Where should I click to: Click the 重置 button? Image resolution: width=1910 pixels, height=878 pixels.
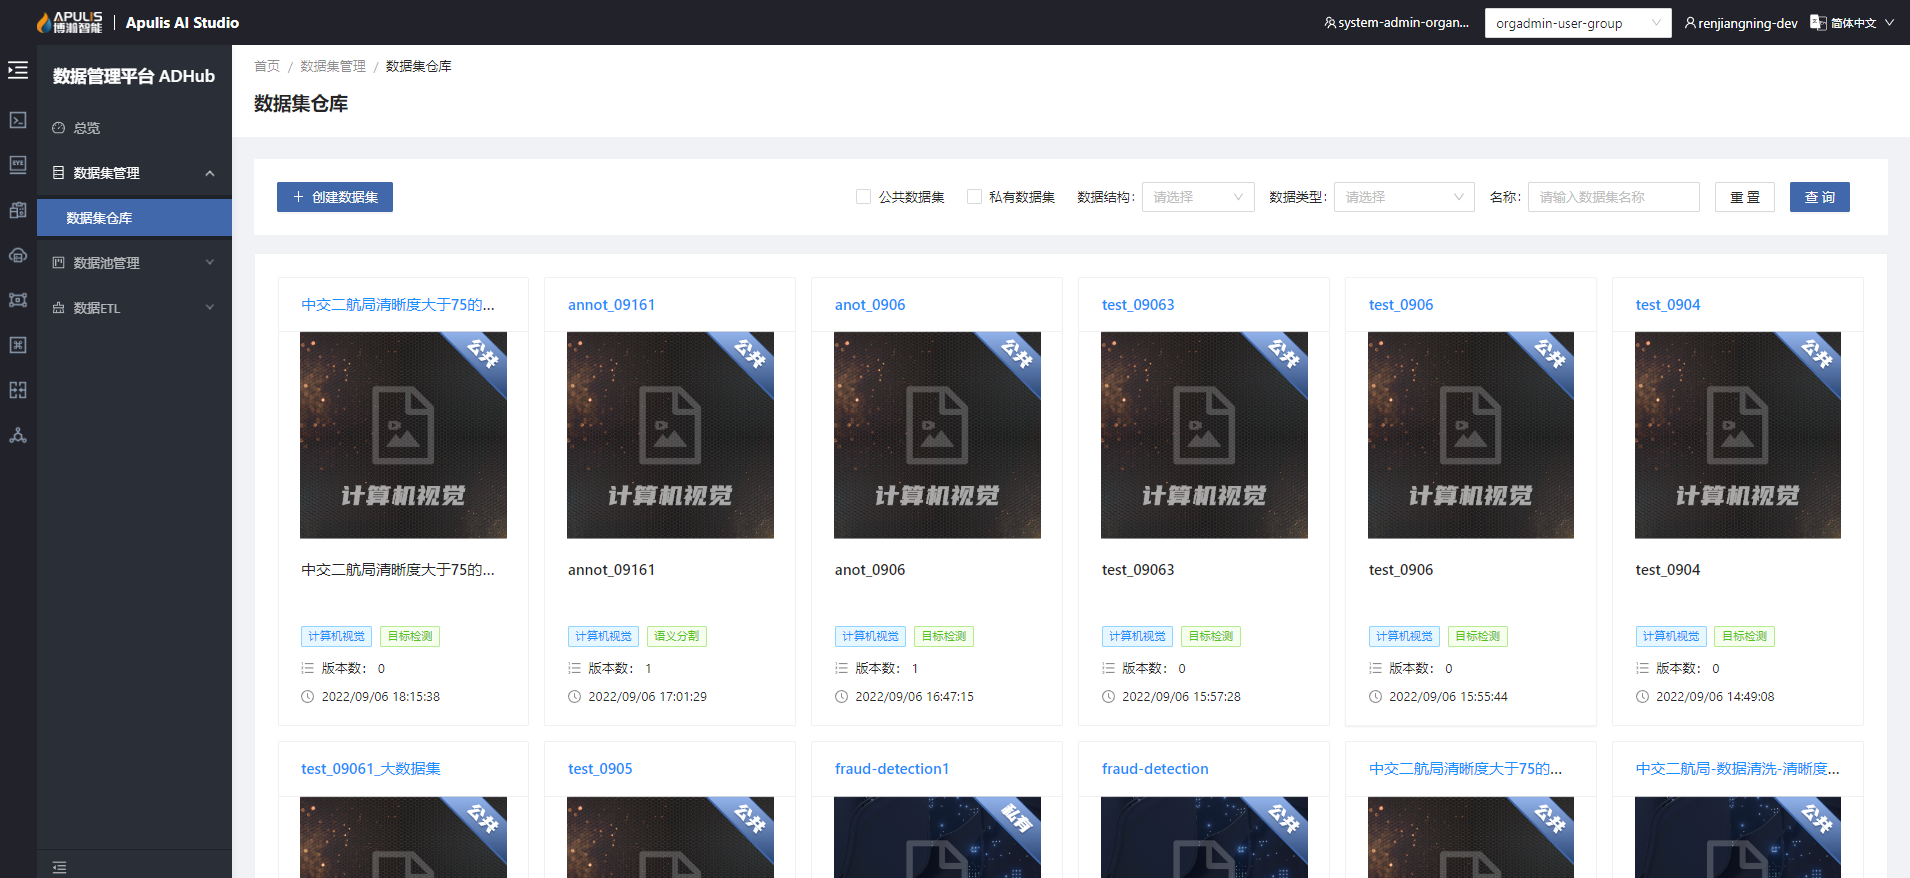click(1745, 197)
